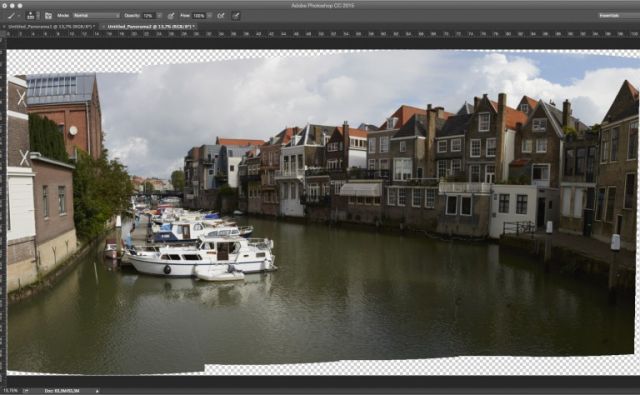Viewport: 640px width, 395px height.
Task: Close the Untitled_Panorama2 tab
Action: (103, 27)
